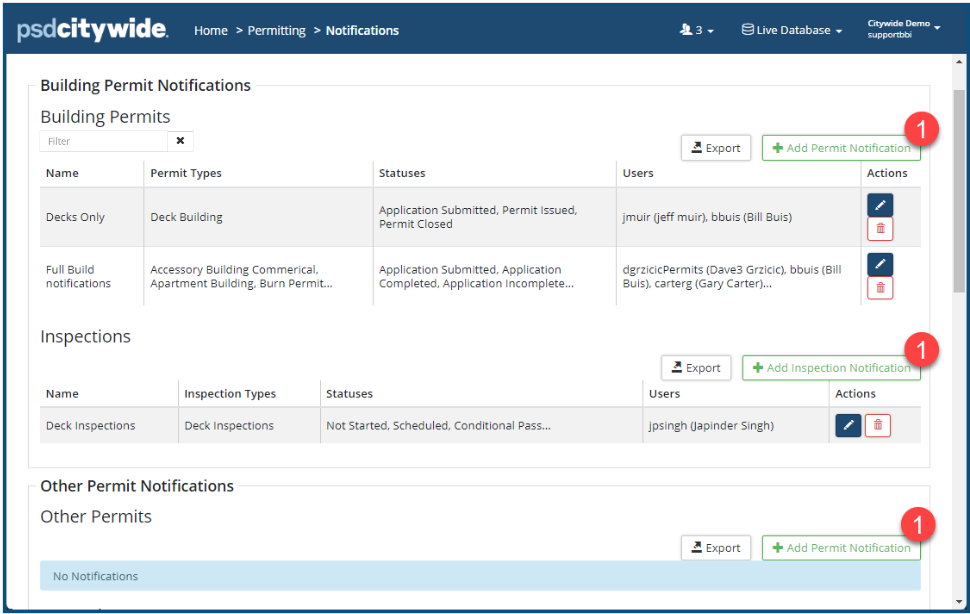Image resolution: width=970 pixels, height=614 pixels.
Task: Open the users count dropdown
Action: (x=696, y=30)
